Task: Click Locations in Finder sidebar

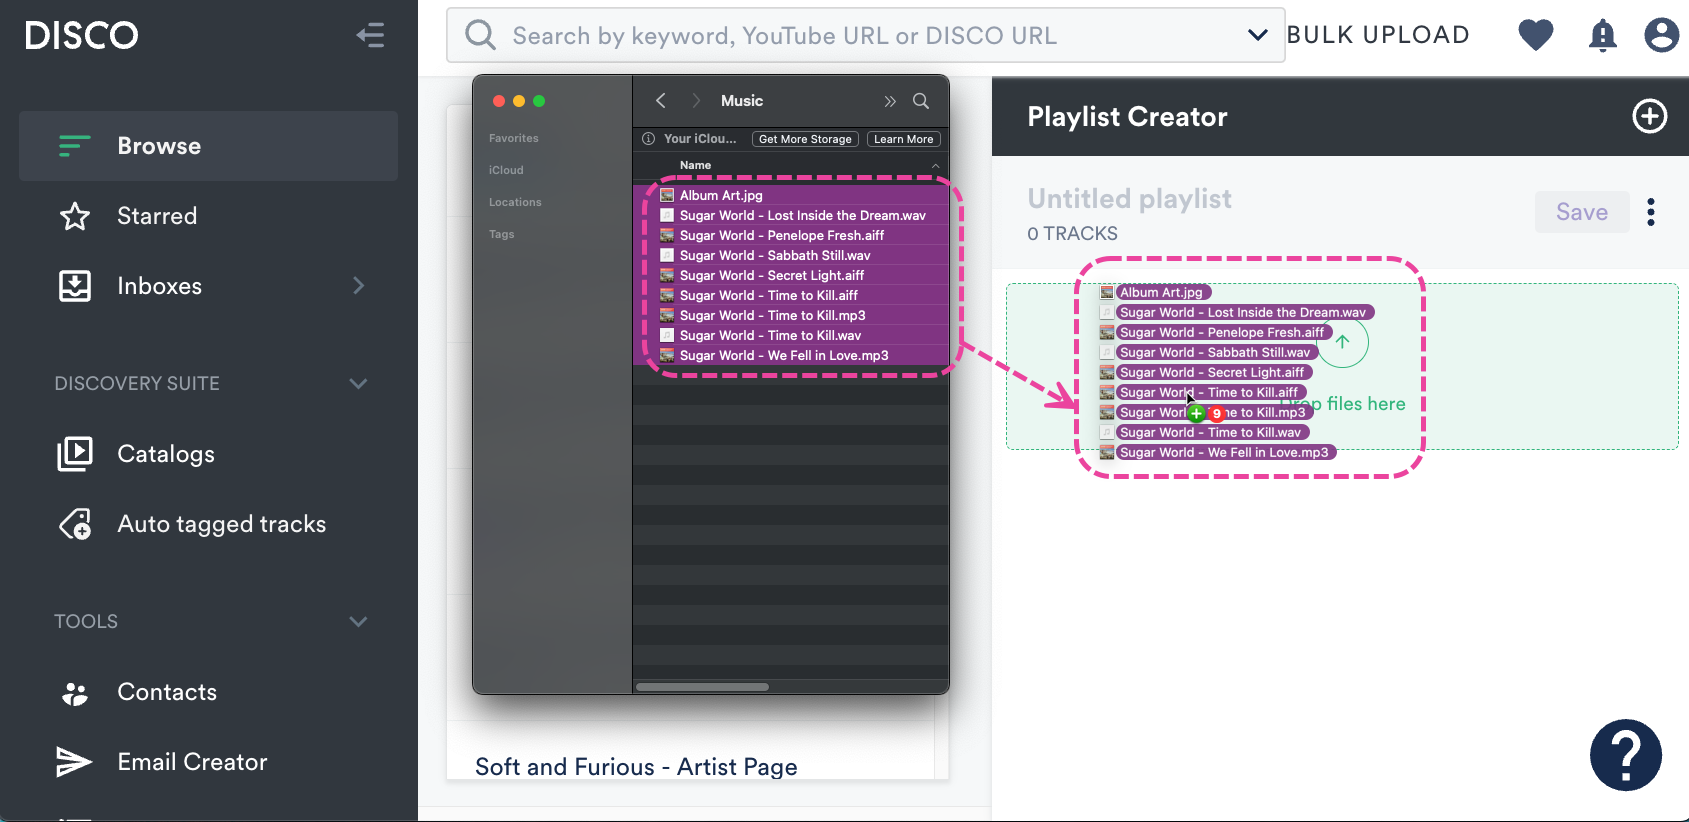Action: (x=515, y=202)
